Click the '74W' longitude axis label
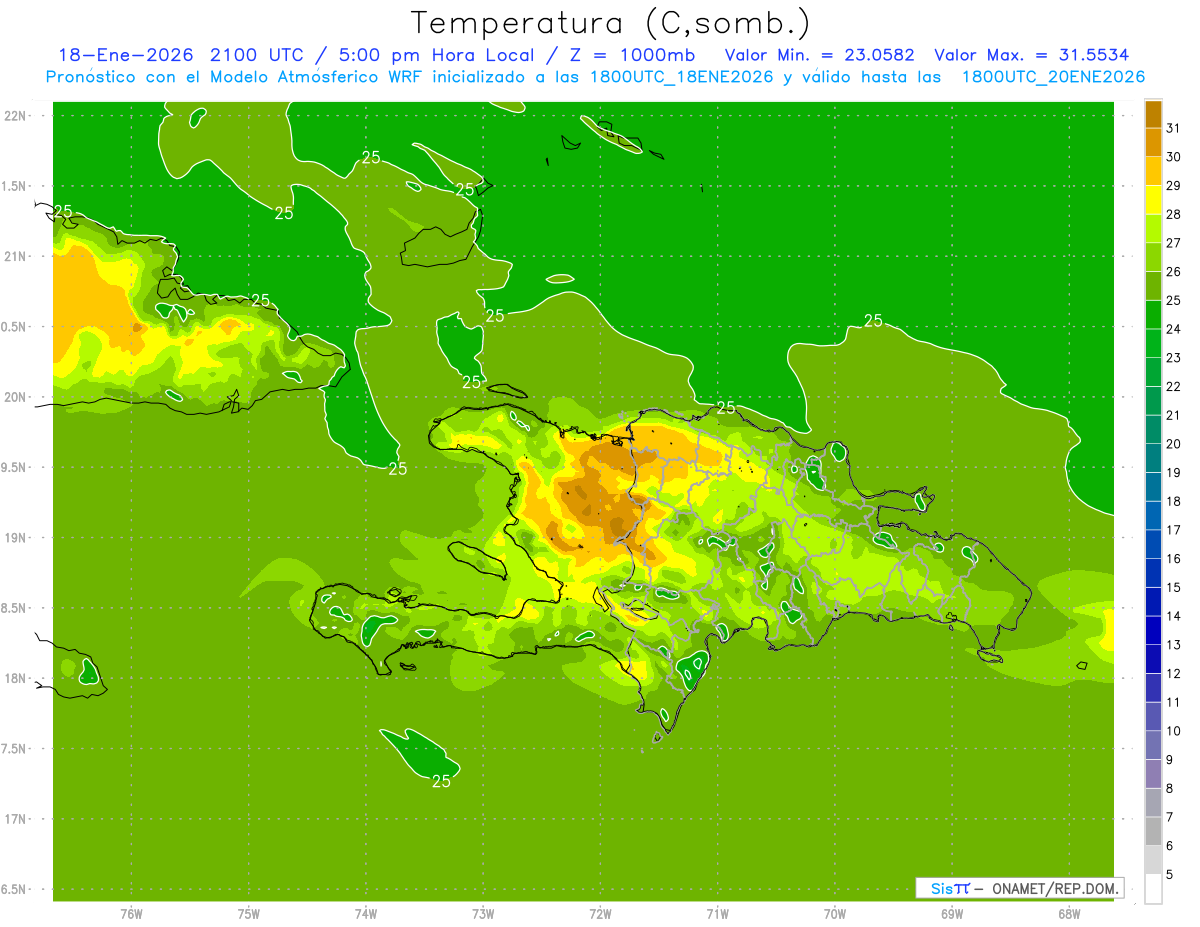Viewport: 1200px width, 927px height. pos(366,914)
